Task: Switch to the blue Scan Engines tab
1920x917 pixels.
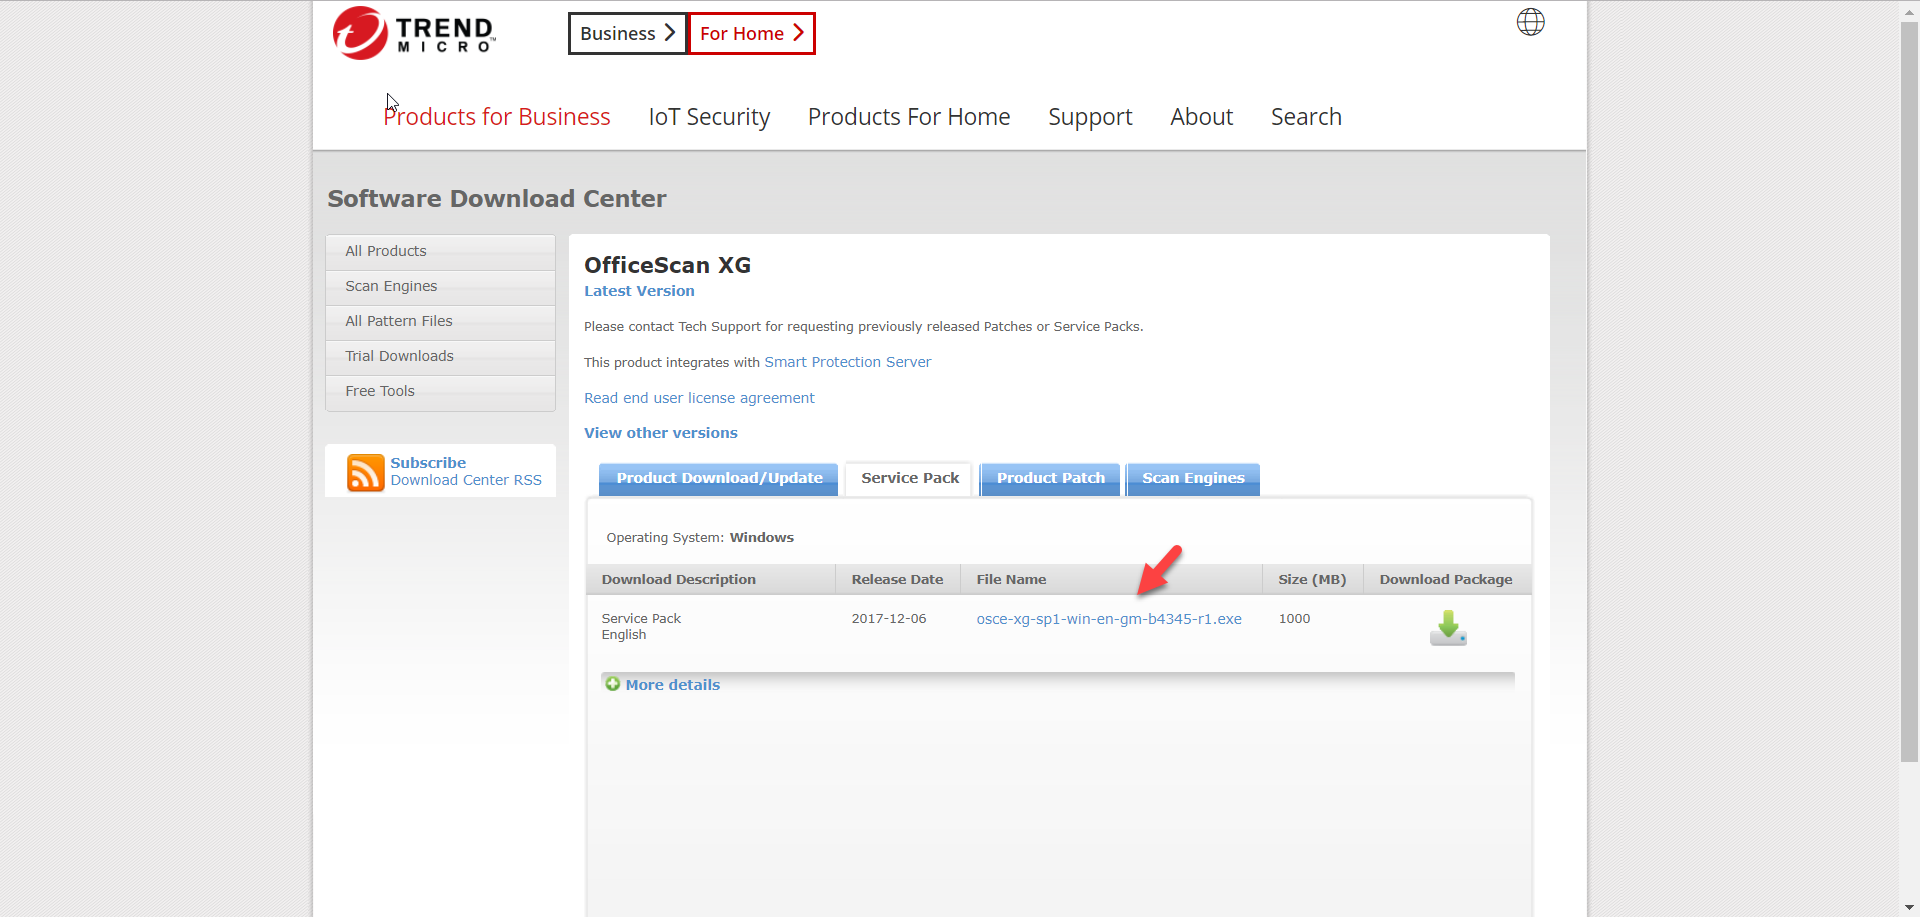Action: tap(1193, 478)
